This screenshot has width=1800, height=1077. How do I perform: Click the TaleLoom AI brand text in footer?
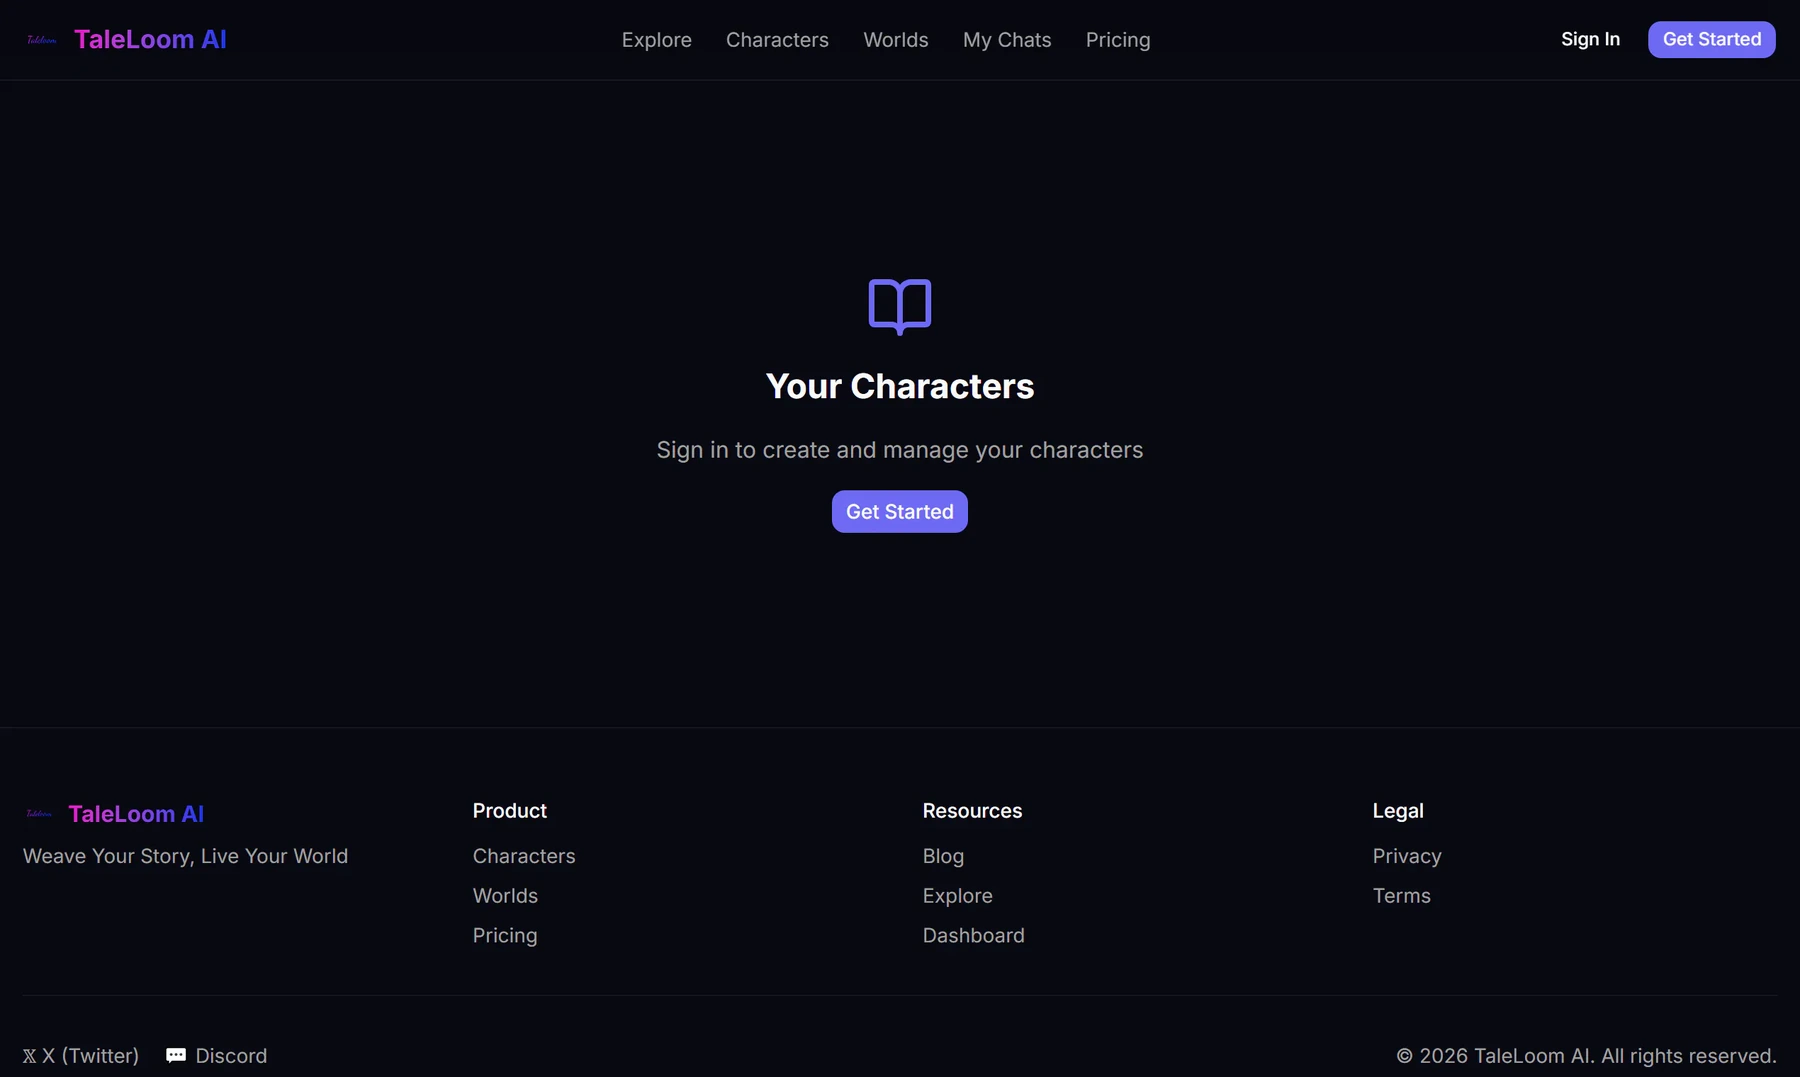136,814
